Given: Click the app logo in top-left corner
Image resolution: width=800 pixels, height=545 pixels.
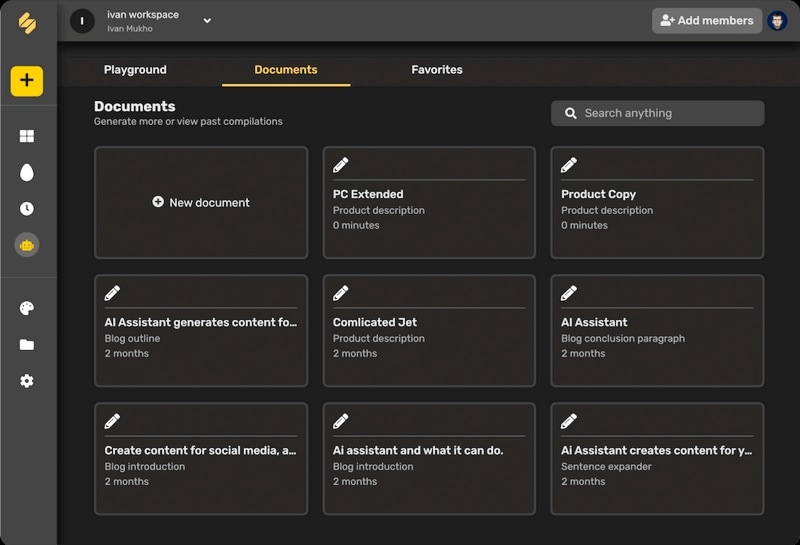Looking at the screenshot, I should (x=27, y=23).
